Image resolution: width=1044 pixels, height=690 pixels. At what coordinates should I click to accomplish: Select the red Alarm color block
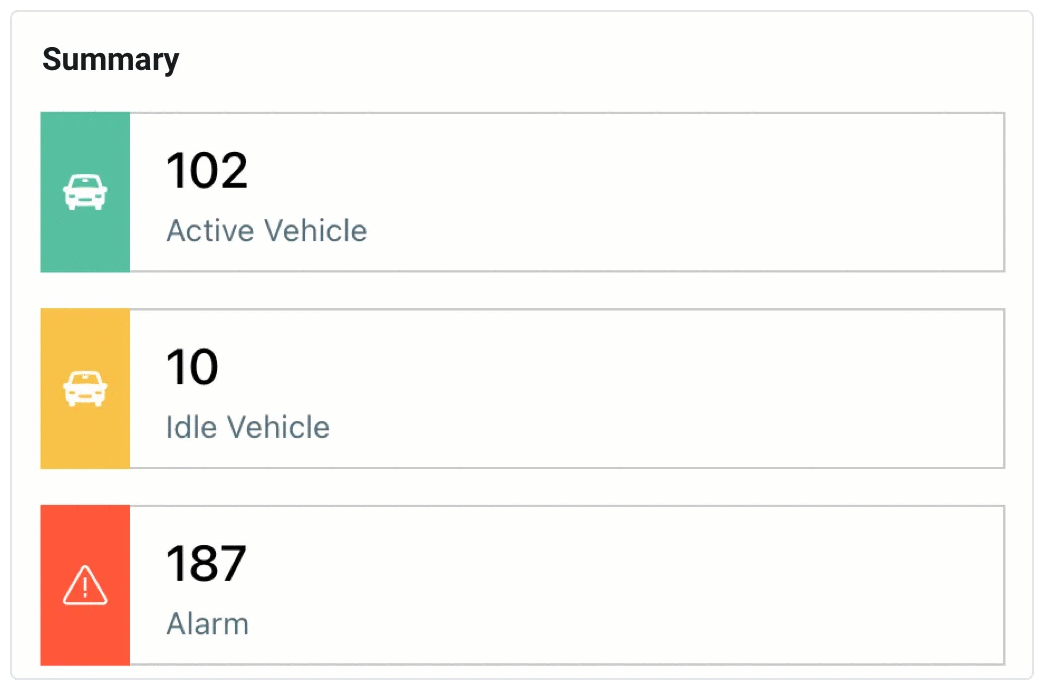point(85,585)
